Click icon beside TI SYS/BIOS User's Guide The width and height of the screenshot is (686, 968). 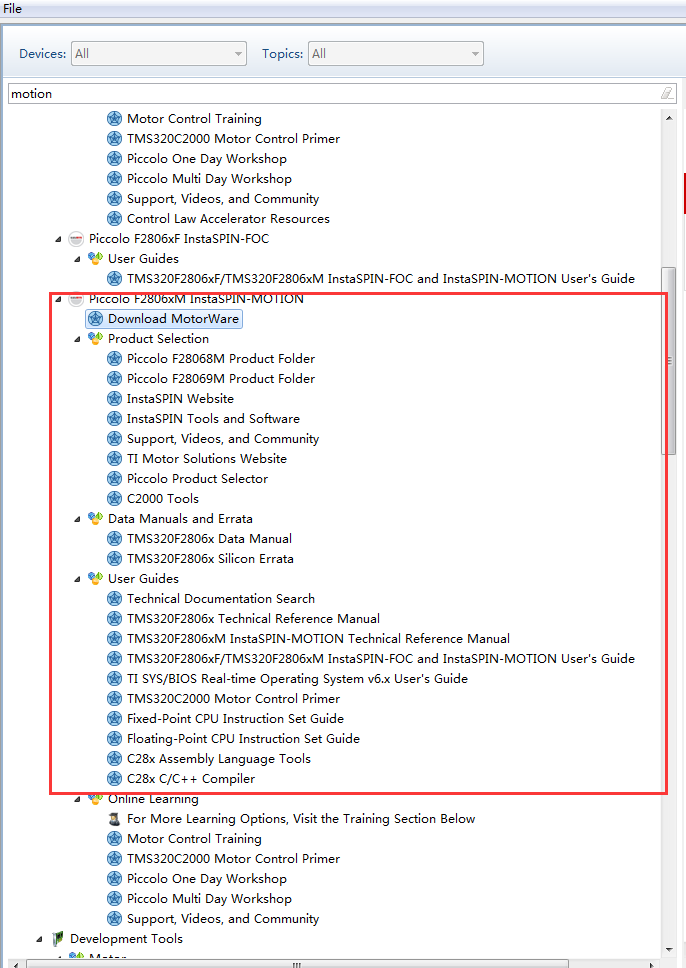114,678
